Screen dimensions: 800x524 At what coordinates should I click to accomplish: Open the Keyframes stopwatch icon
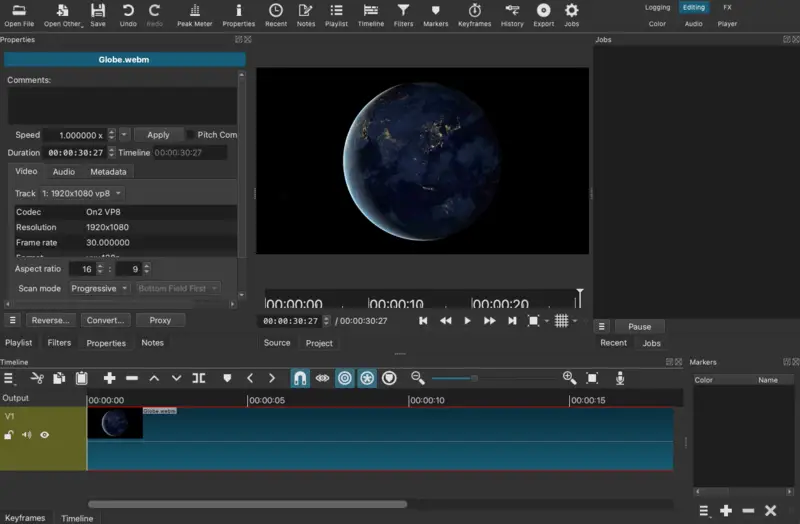(474, 15)
